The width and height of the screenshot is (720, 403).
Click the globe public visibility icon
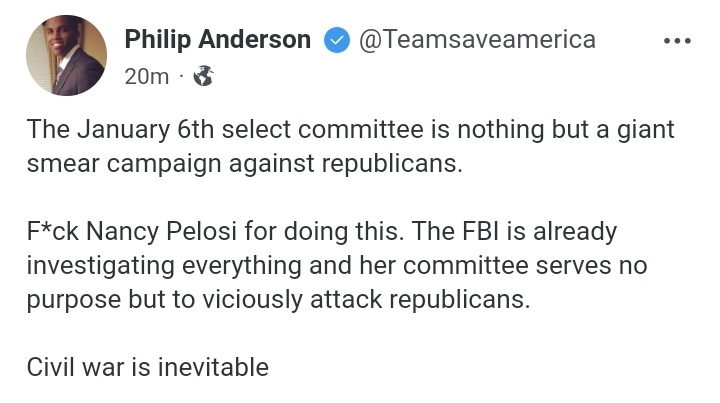tap(203, 76)
